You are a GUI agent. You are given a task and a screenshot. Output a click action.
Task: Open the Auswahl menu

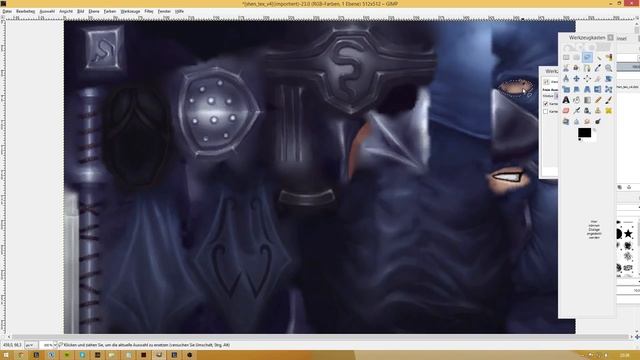(x=47, y=11)
